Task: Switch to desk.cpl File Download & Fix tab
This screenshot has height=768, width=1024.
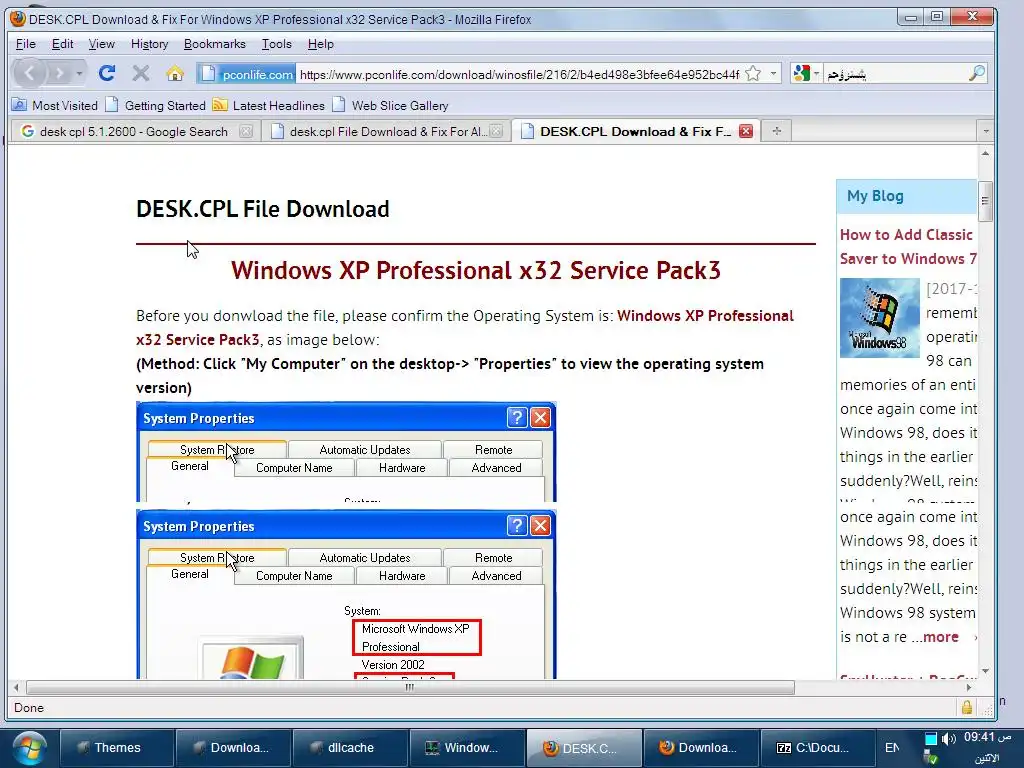Action: click(x=386, y=131)
